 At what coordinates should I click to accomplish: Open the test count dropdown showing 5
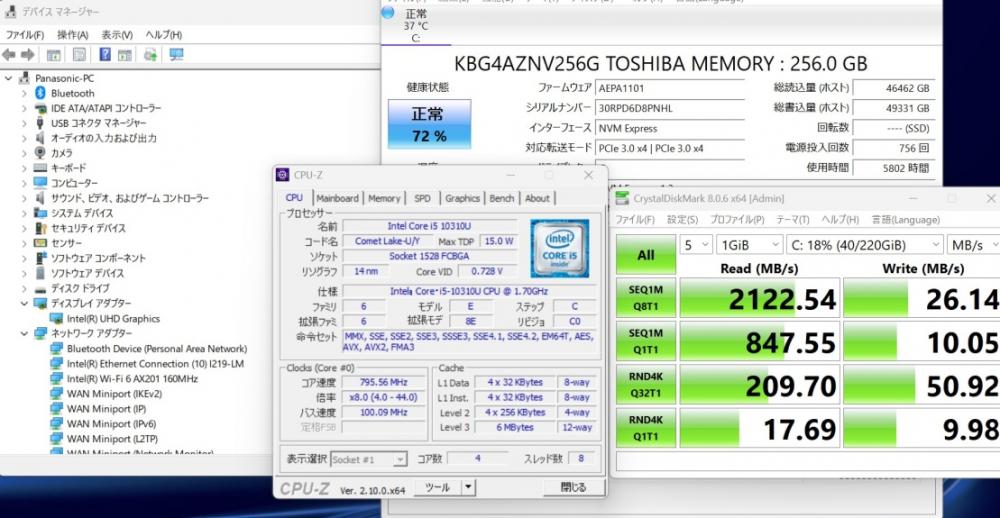pyautogui.click(x=696, y=244)
